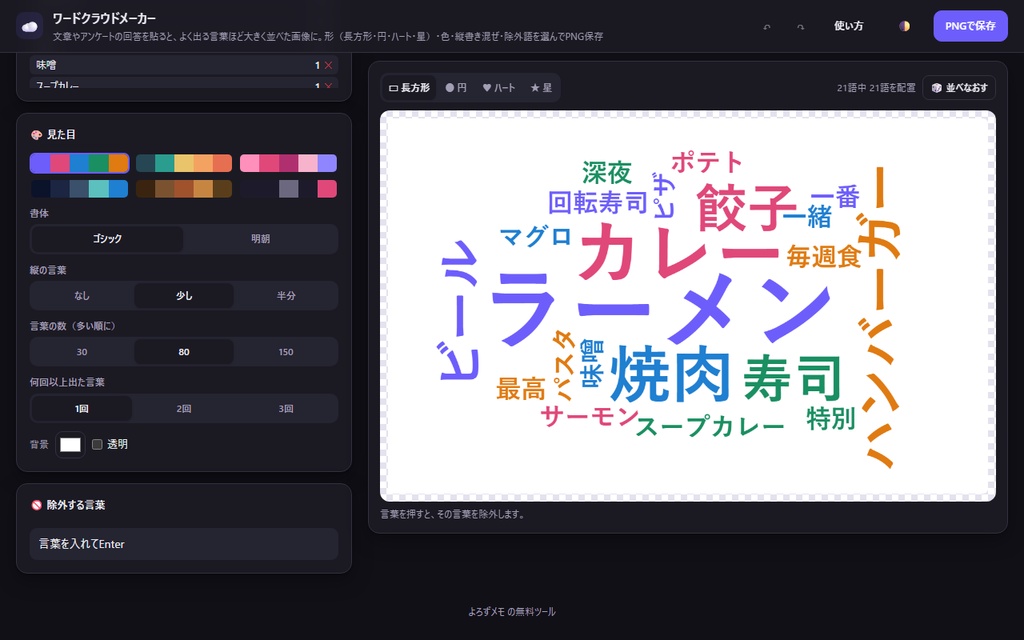
Task: Choose the pink-magenta-lavender palette
Action: (x=288, y=163)
